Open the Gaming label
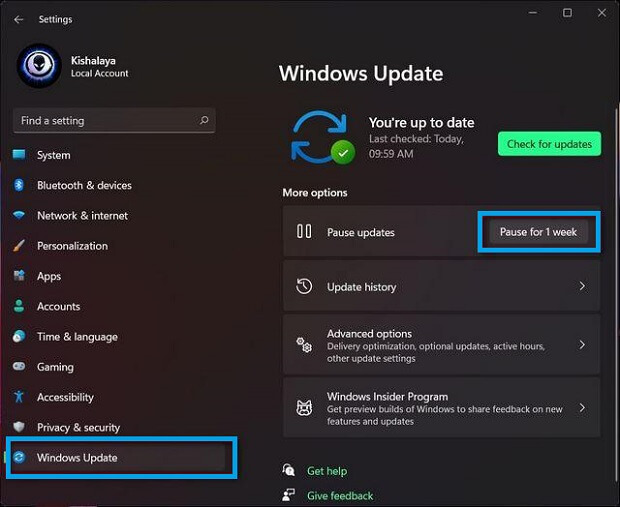The width and height of the screenshot is (620, 507). 55,367
